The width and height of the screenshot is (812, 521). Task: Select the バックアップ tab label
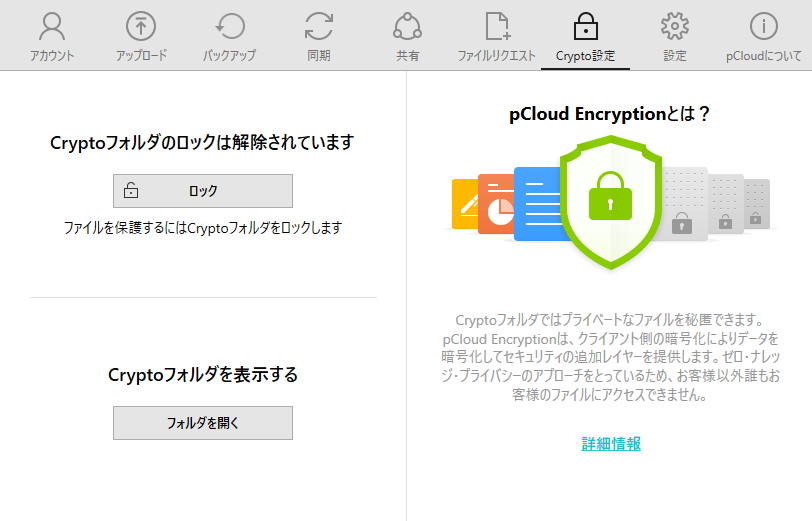tap(230, 56)
